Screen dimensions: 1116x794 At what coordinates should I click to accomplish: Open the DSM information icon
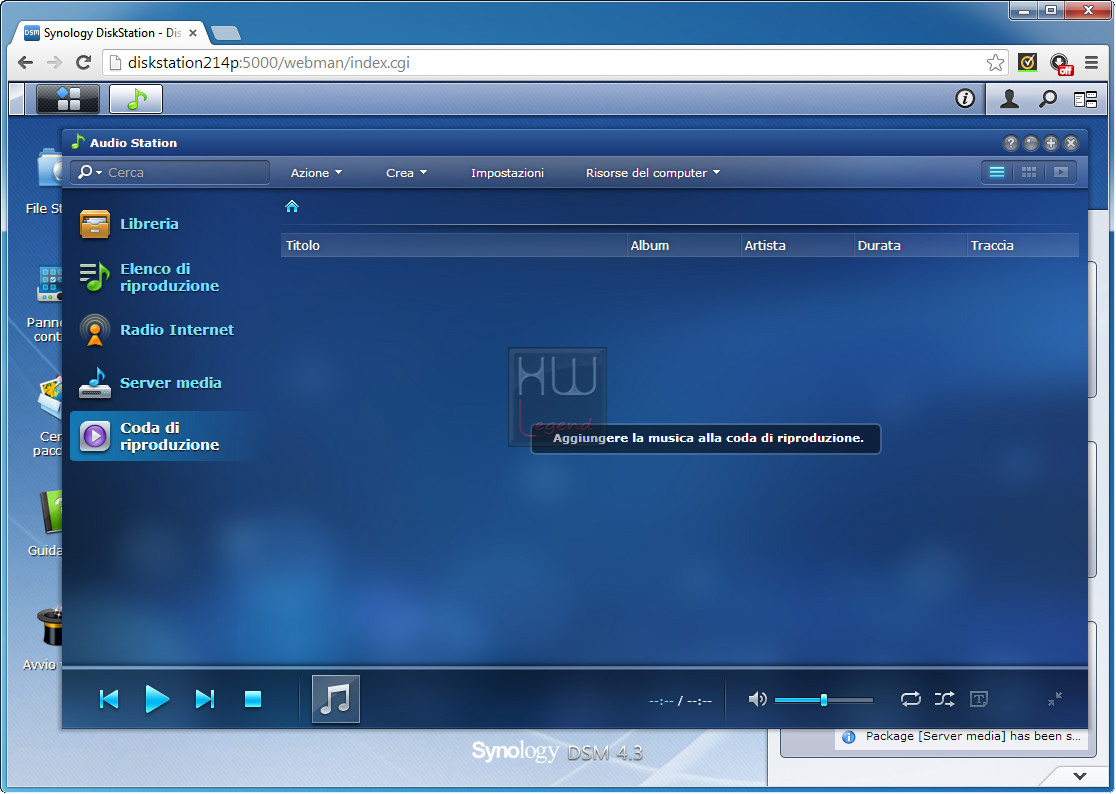pos(964,98)
